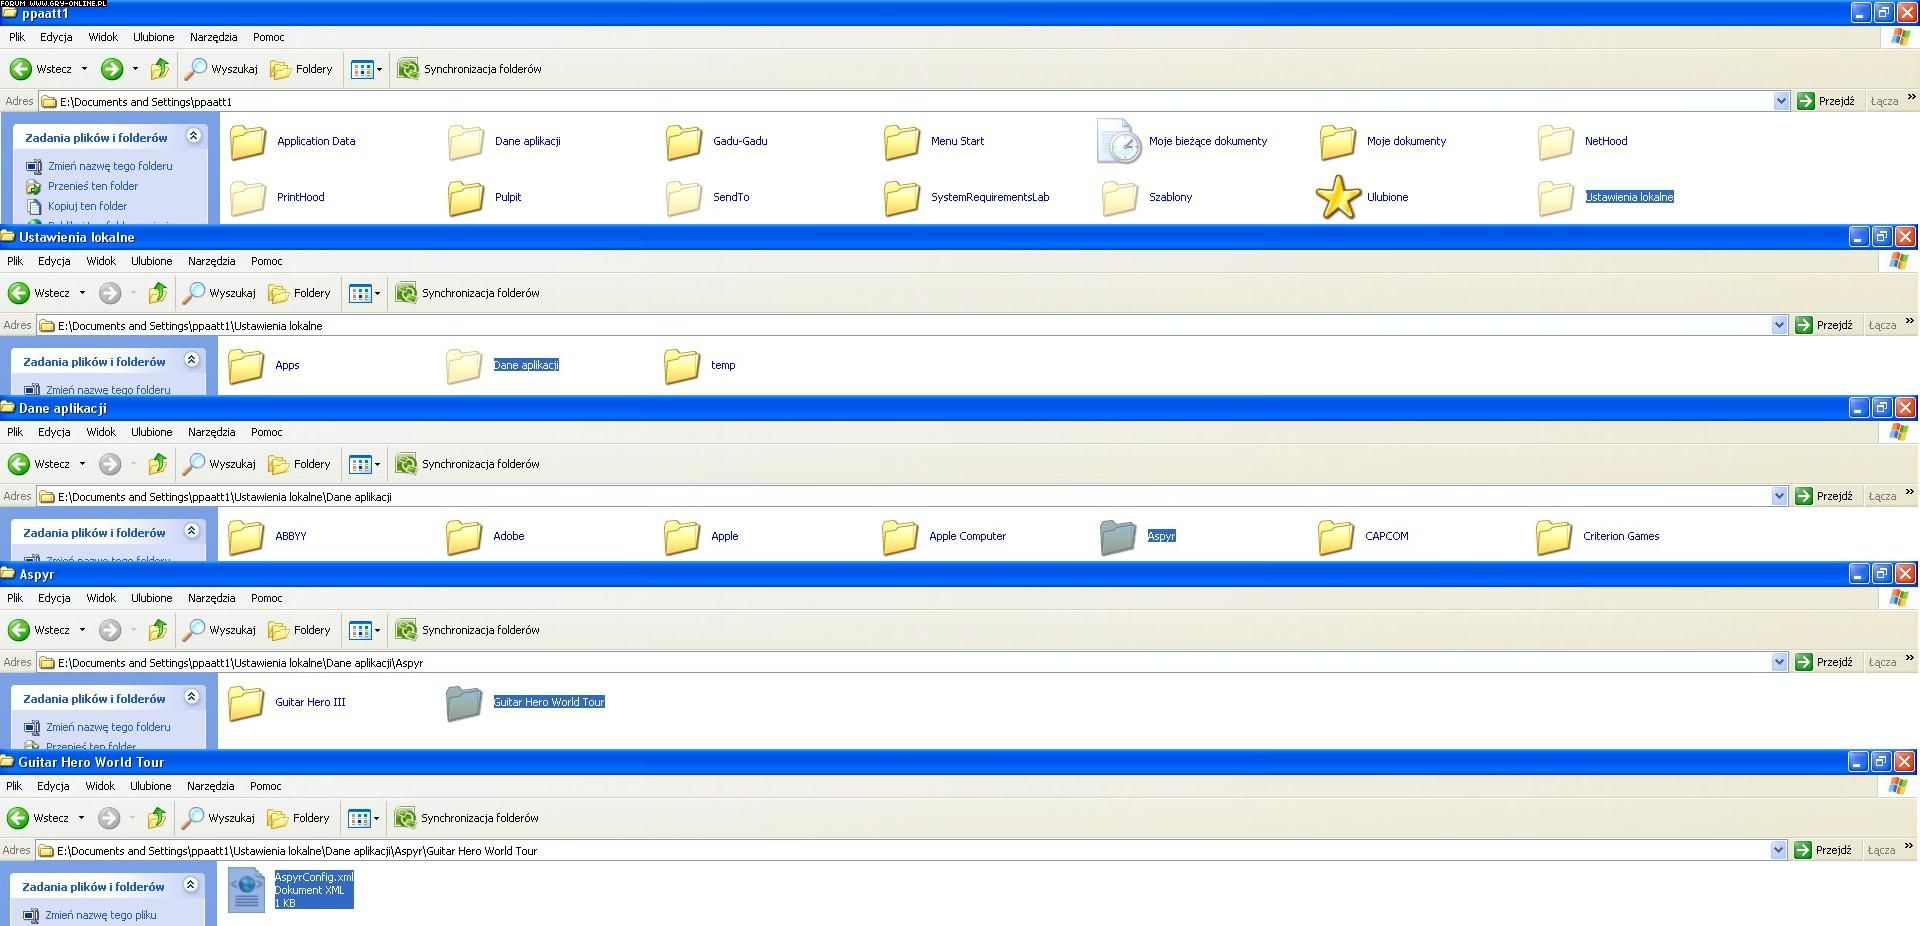Click Foldery in Guitar Hero World Tour window
This screenshot has width=1920, height=926.
298,818
